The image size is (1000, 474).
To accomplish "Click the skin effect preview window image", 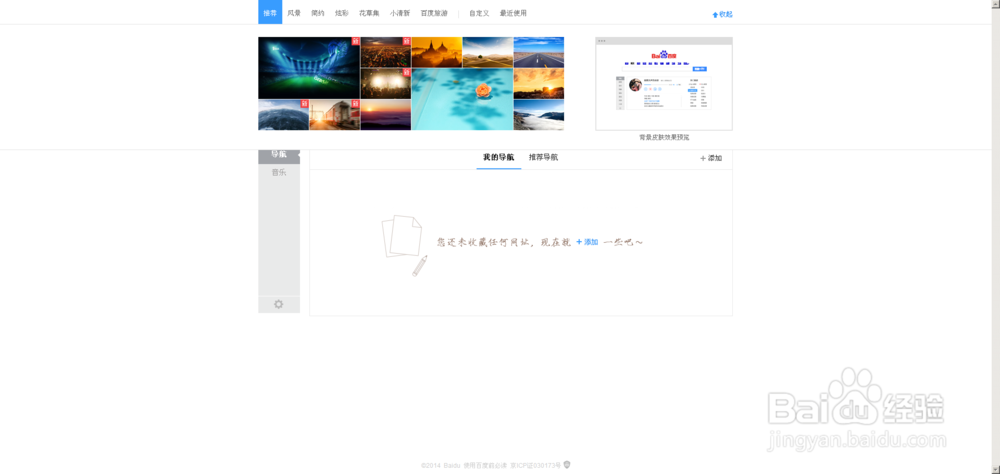I will [x=664, y=84].
